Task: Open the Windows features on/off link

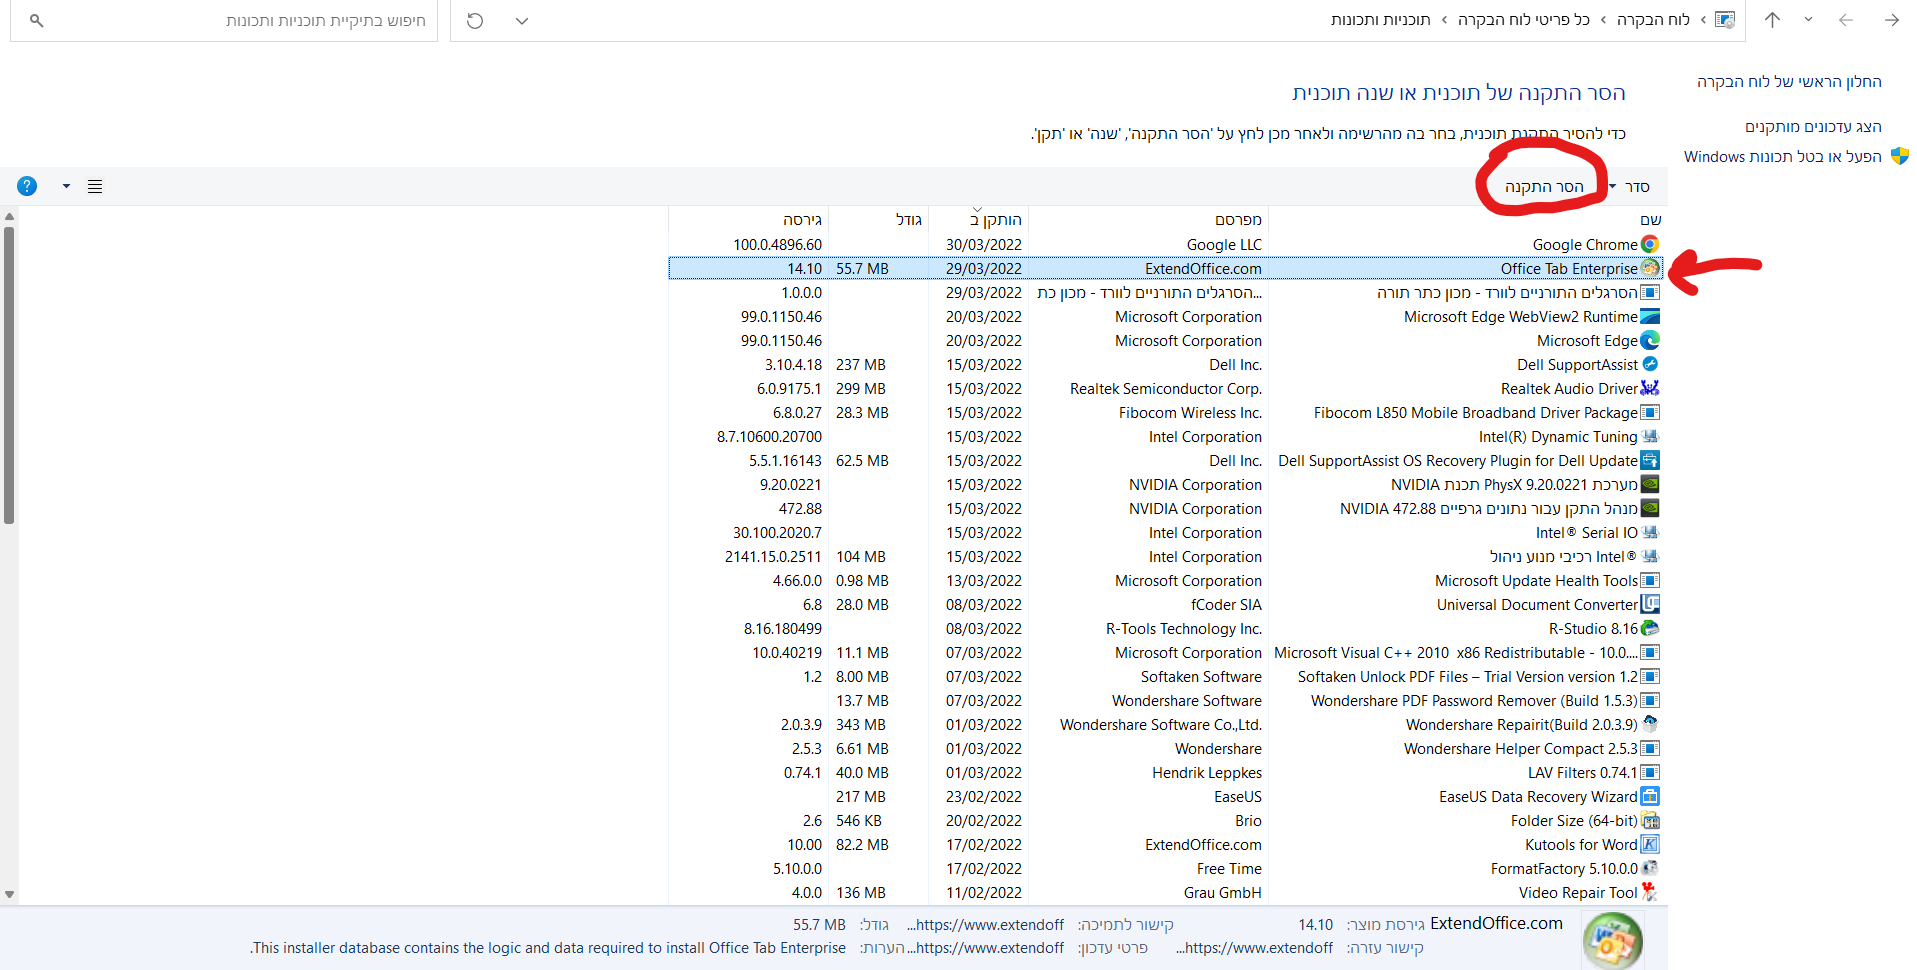Action: coord(1782,156)
